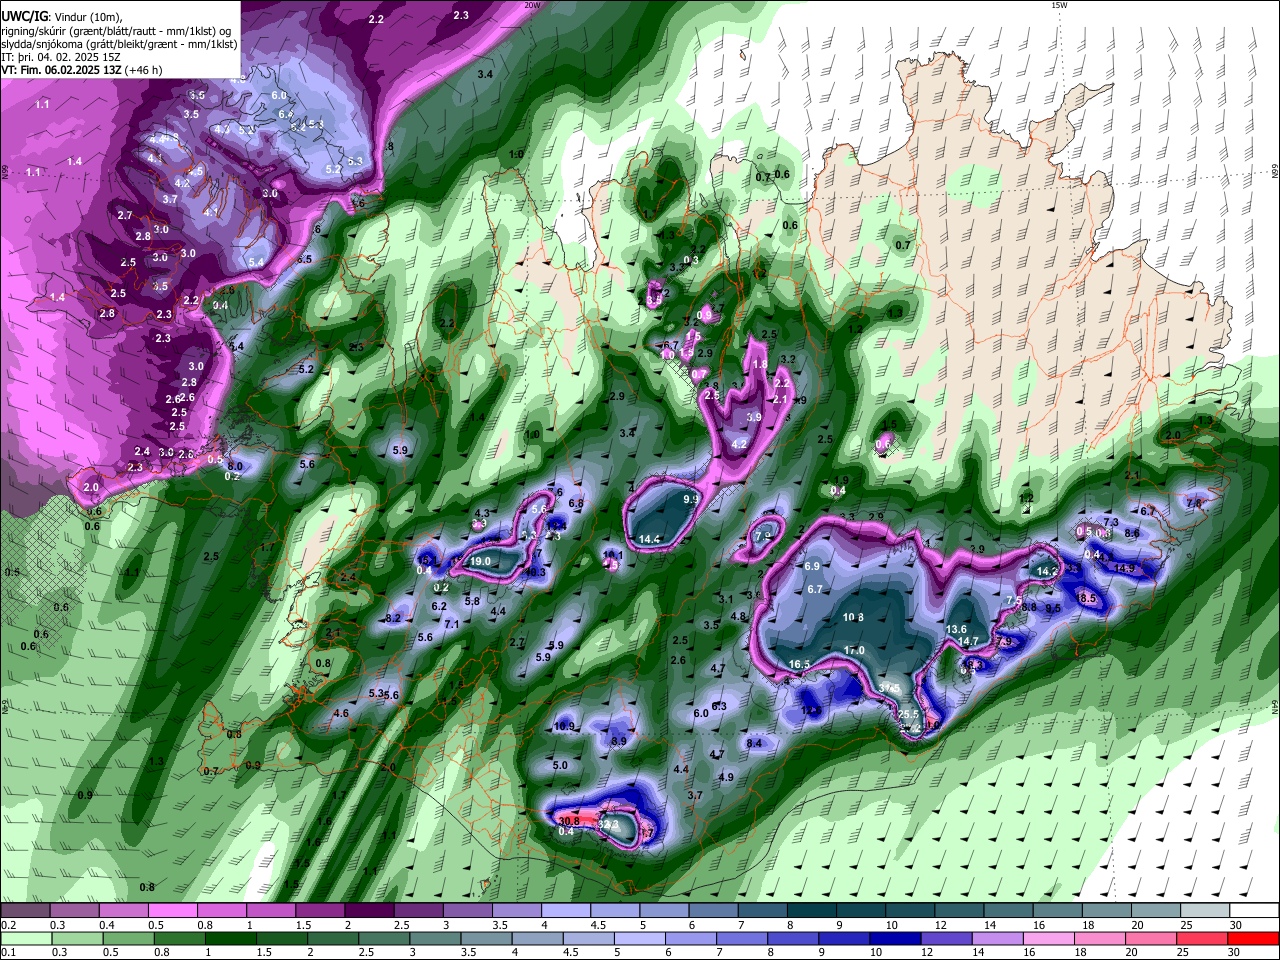The width and height of the screenshot is (1280, 960).
Task: Click the darkest purple 2 swatch in top legend row
Action: [x=369, y=911]
